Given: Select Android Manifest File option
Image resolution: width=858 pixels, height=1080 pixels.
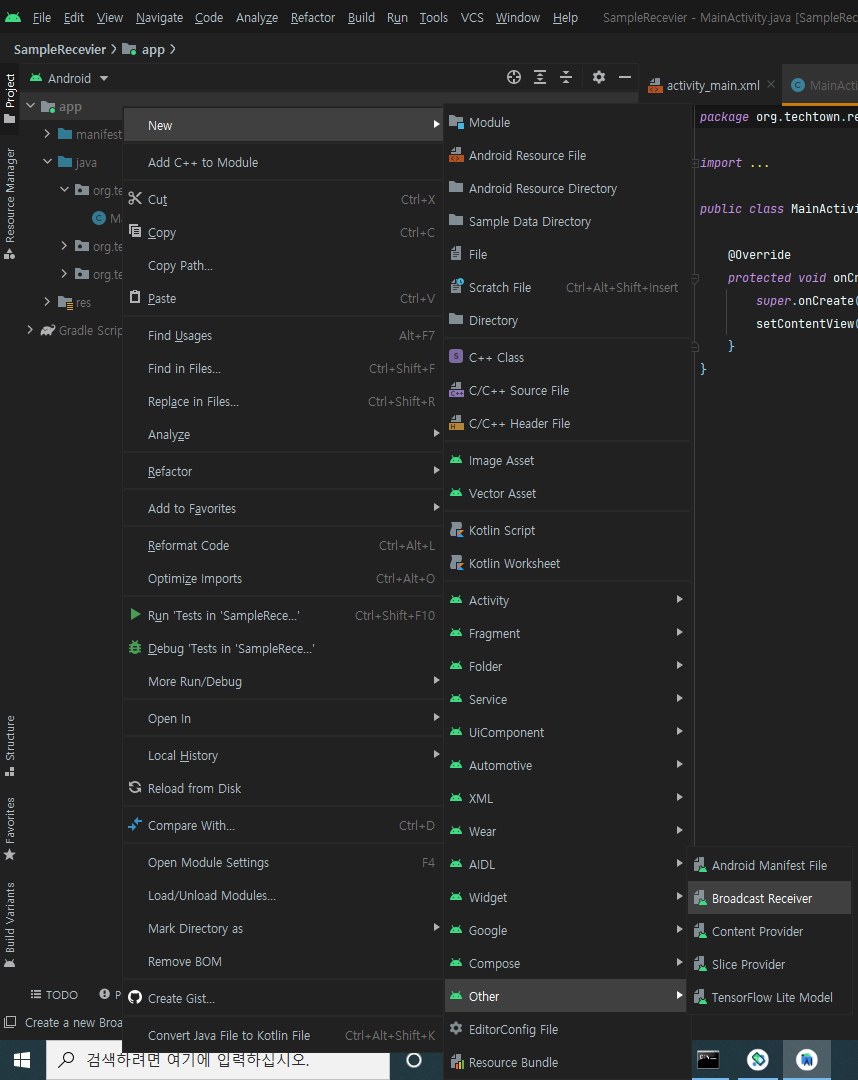Looking at the screenshot, I should [x=770, y=865].
